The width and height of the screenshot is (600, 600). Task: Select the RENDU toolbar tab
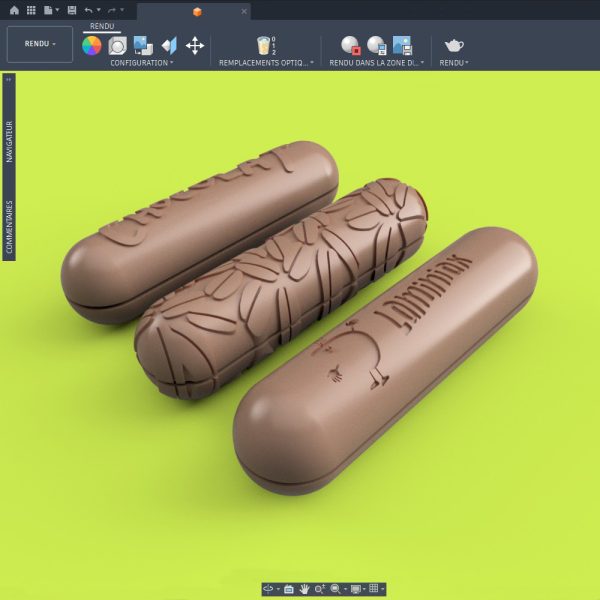tap(102, 26)
